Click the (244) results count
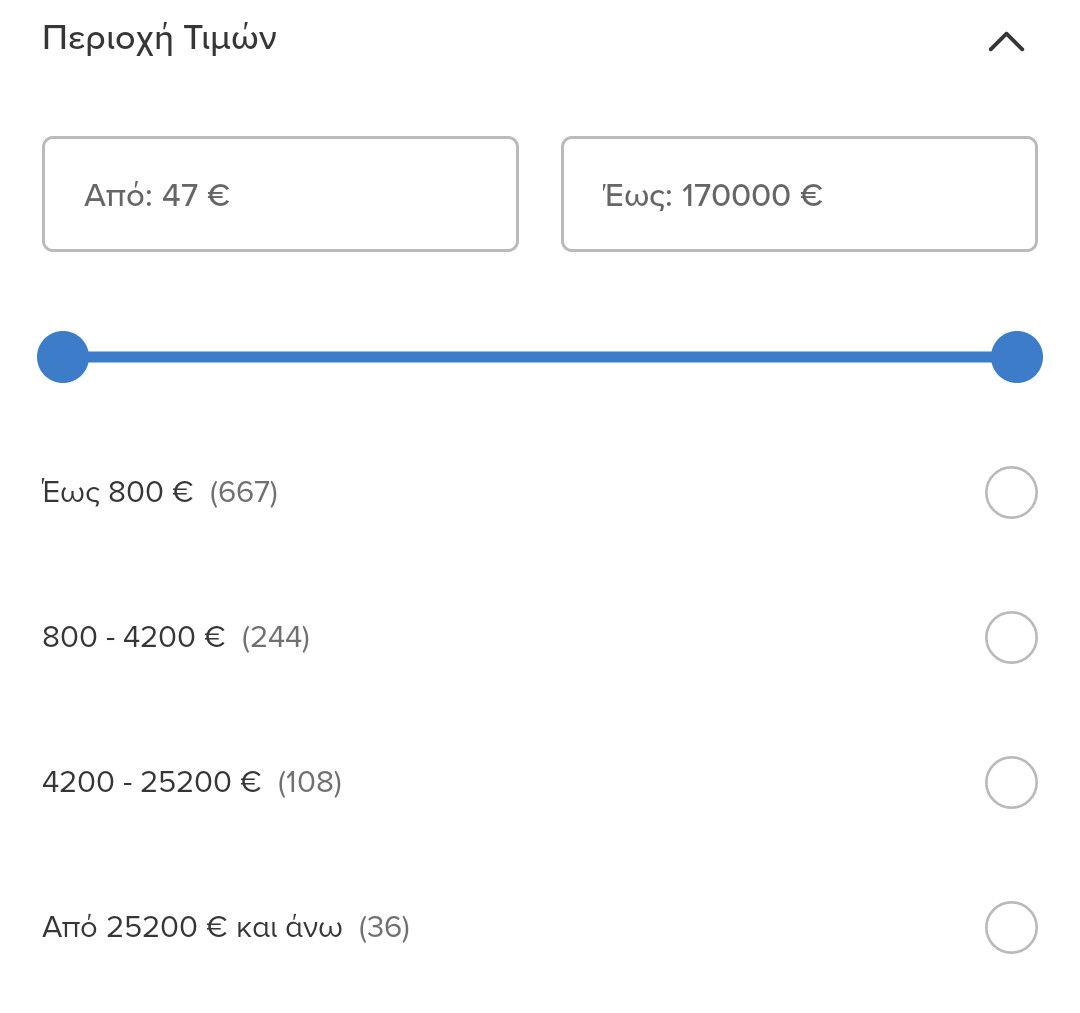Viewport: 1080px width, 1013px height. coord(276,638)
